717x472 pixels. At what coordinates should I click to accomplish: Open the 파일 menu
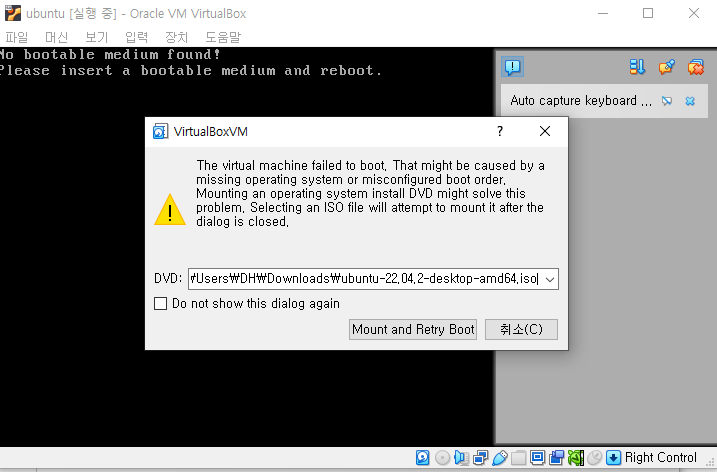click(x=17, y=37)
